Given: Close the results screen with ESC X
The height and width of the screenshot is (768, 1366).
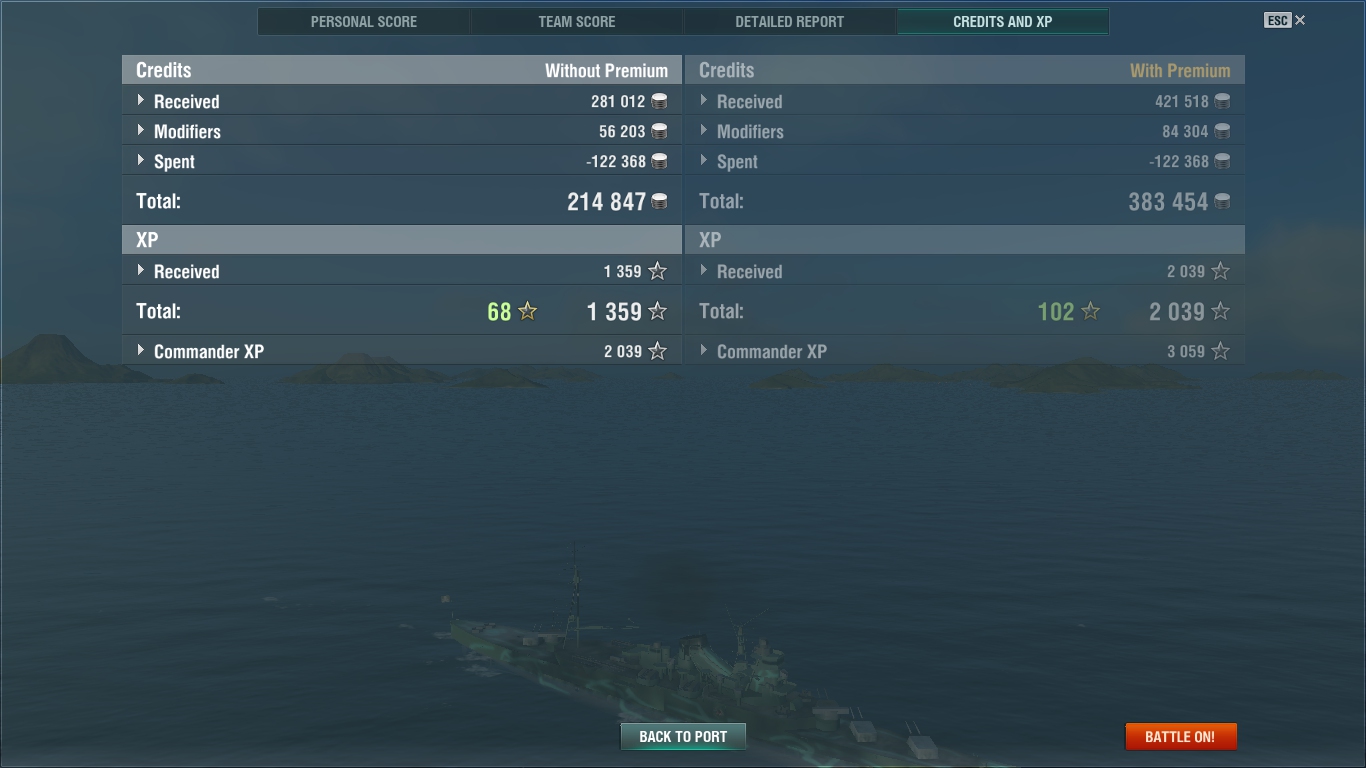Looking at the screenshot, I should (1285, 20).
